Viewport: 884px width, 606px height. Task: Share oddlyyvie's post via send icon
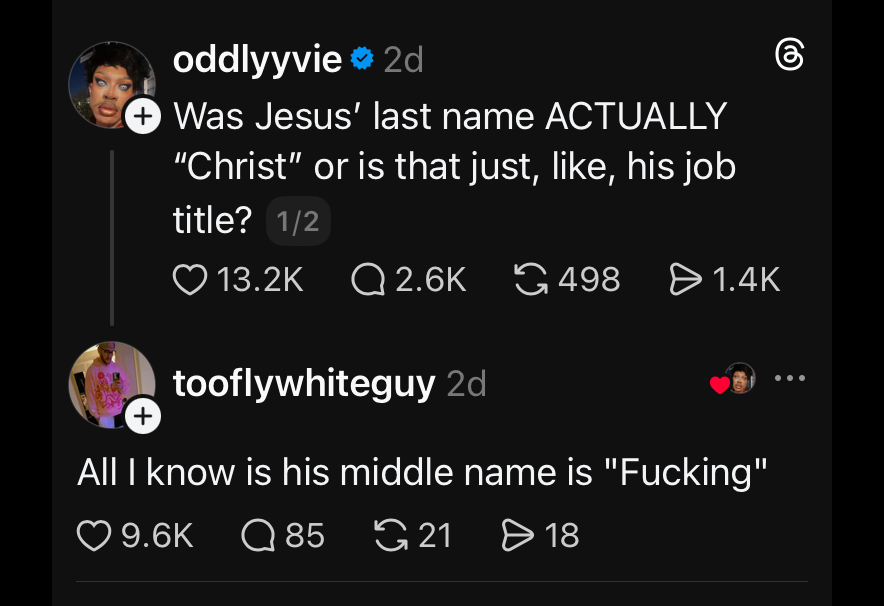(x=685, y=279)
